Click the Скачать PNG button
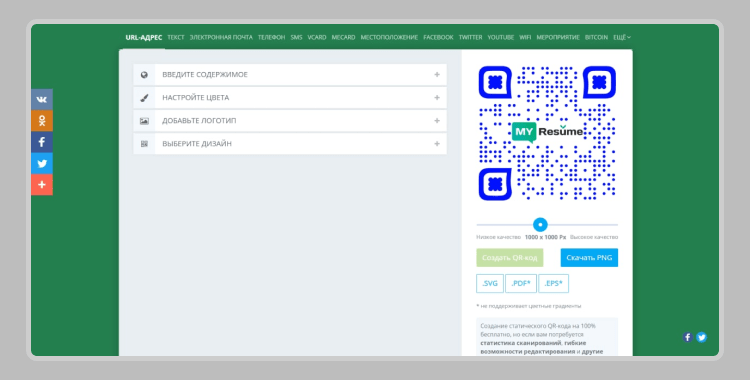Image resolution: width=750 pixels, height=380 pixels. coord(589,257)
